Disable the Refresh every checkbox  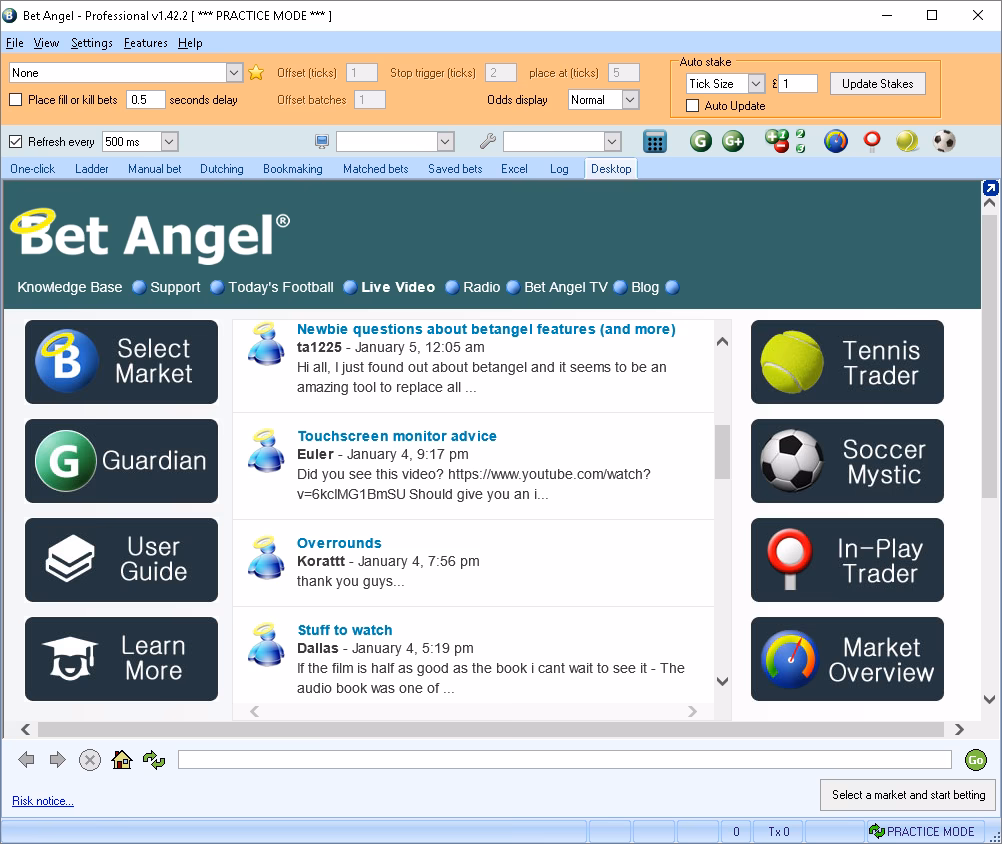pos(14,141)
